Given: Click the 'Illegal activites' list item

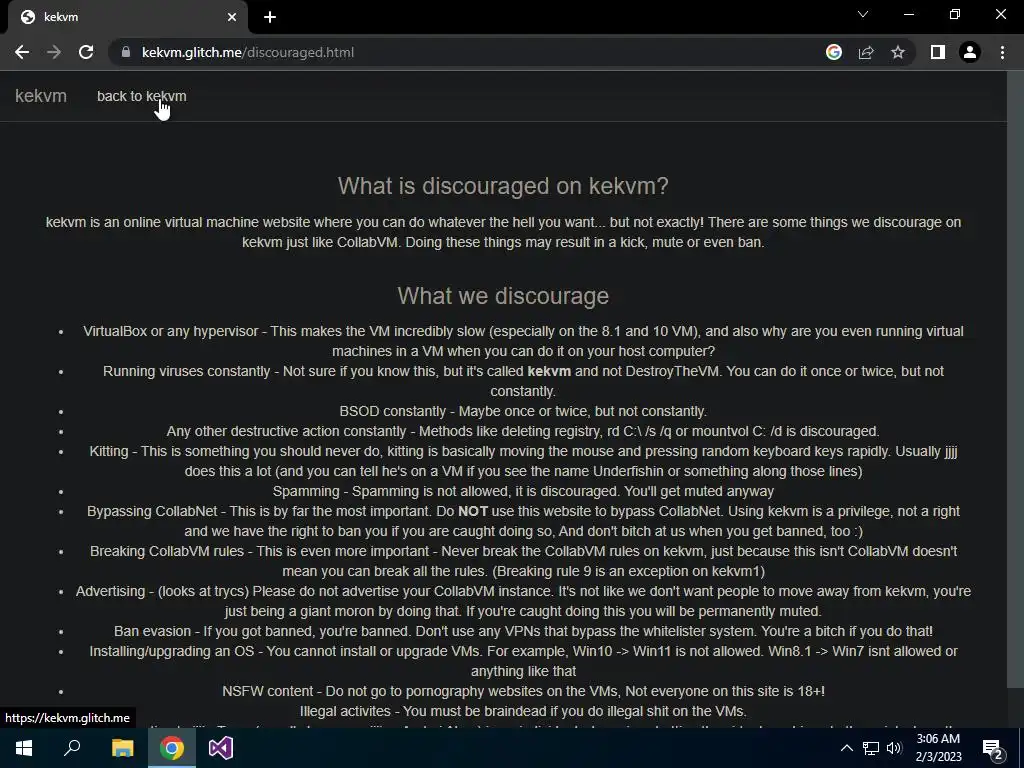Looking at the screenshot, I should (523, 711).
